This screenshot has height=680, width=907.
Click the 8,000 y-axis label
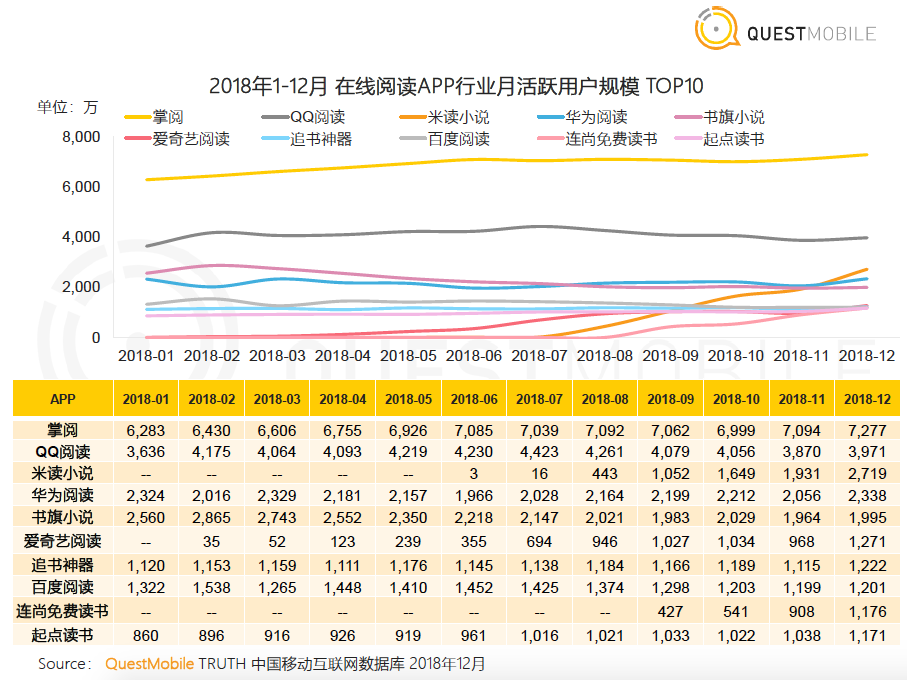coord(81,137)
